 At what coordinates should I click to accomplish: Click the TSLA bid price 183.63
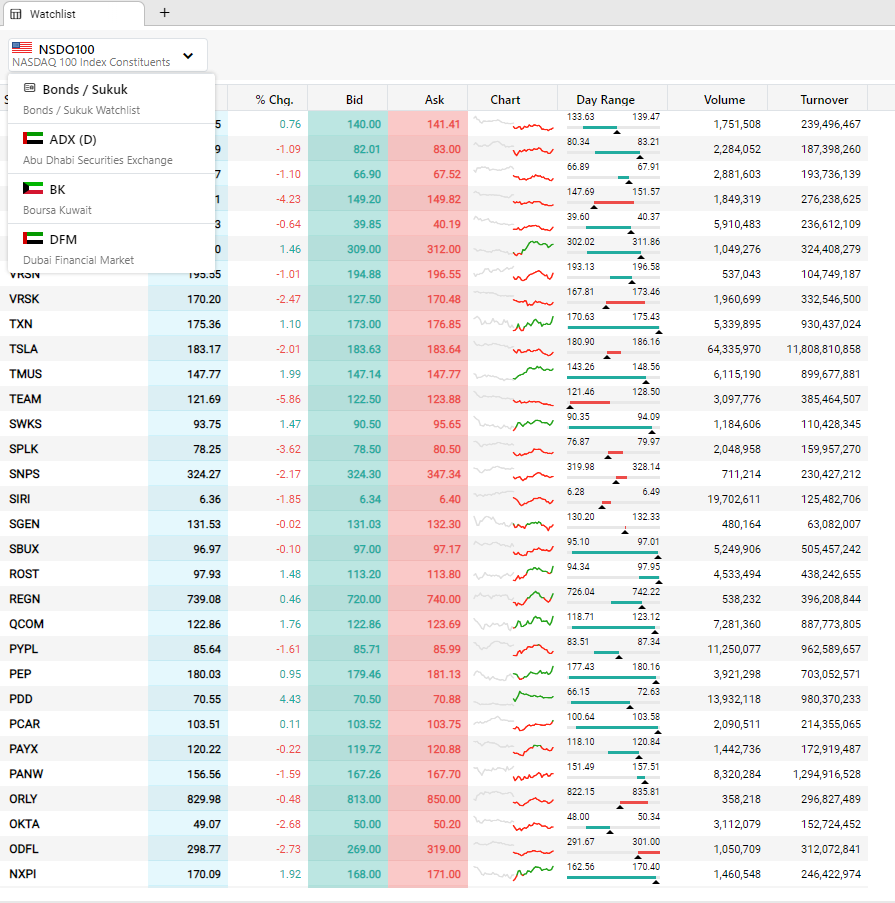coord(364,349)
